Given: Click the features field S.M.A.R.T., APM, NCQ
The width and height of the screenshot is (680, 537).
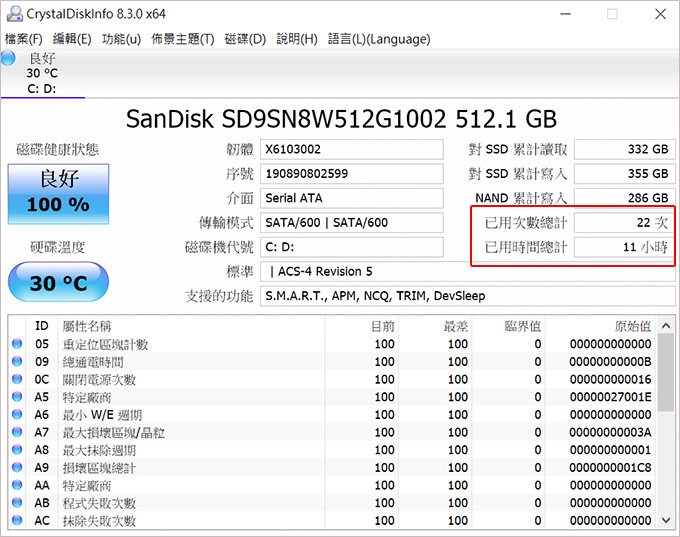Looking at the screenshot, I should coord(468,296).
